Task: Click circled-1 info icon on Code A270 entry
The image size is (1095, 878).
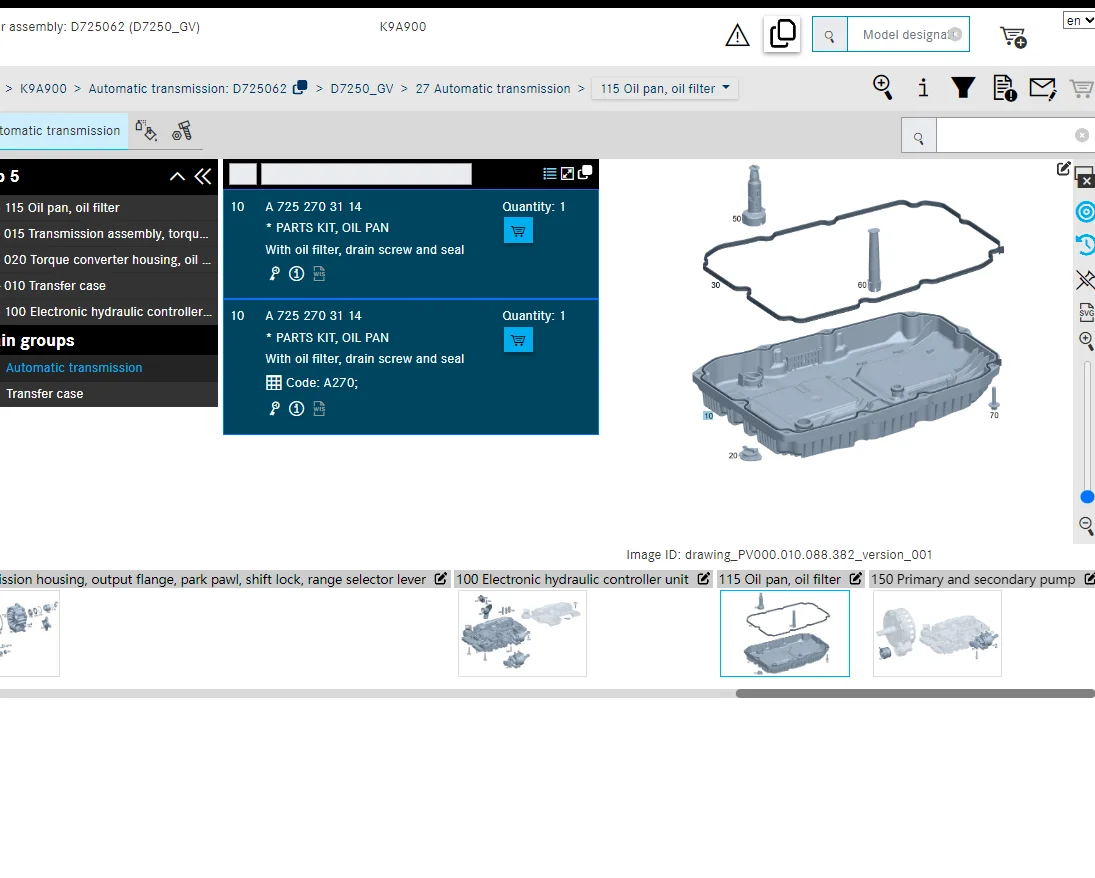Action: [296, 409]
